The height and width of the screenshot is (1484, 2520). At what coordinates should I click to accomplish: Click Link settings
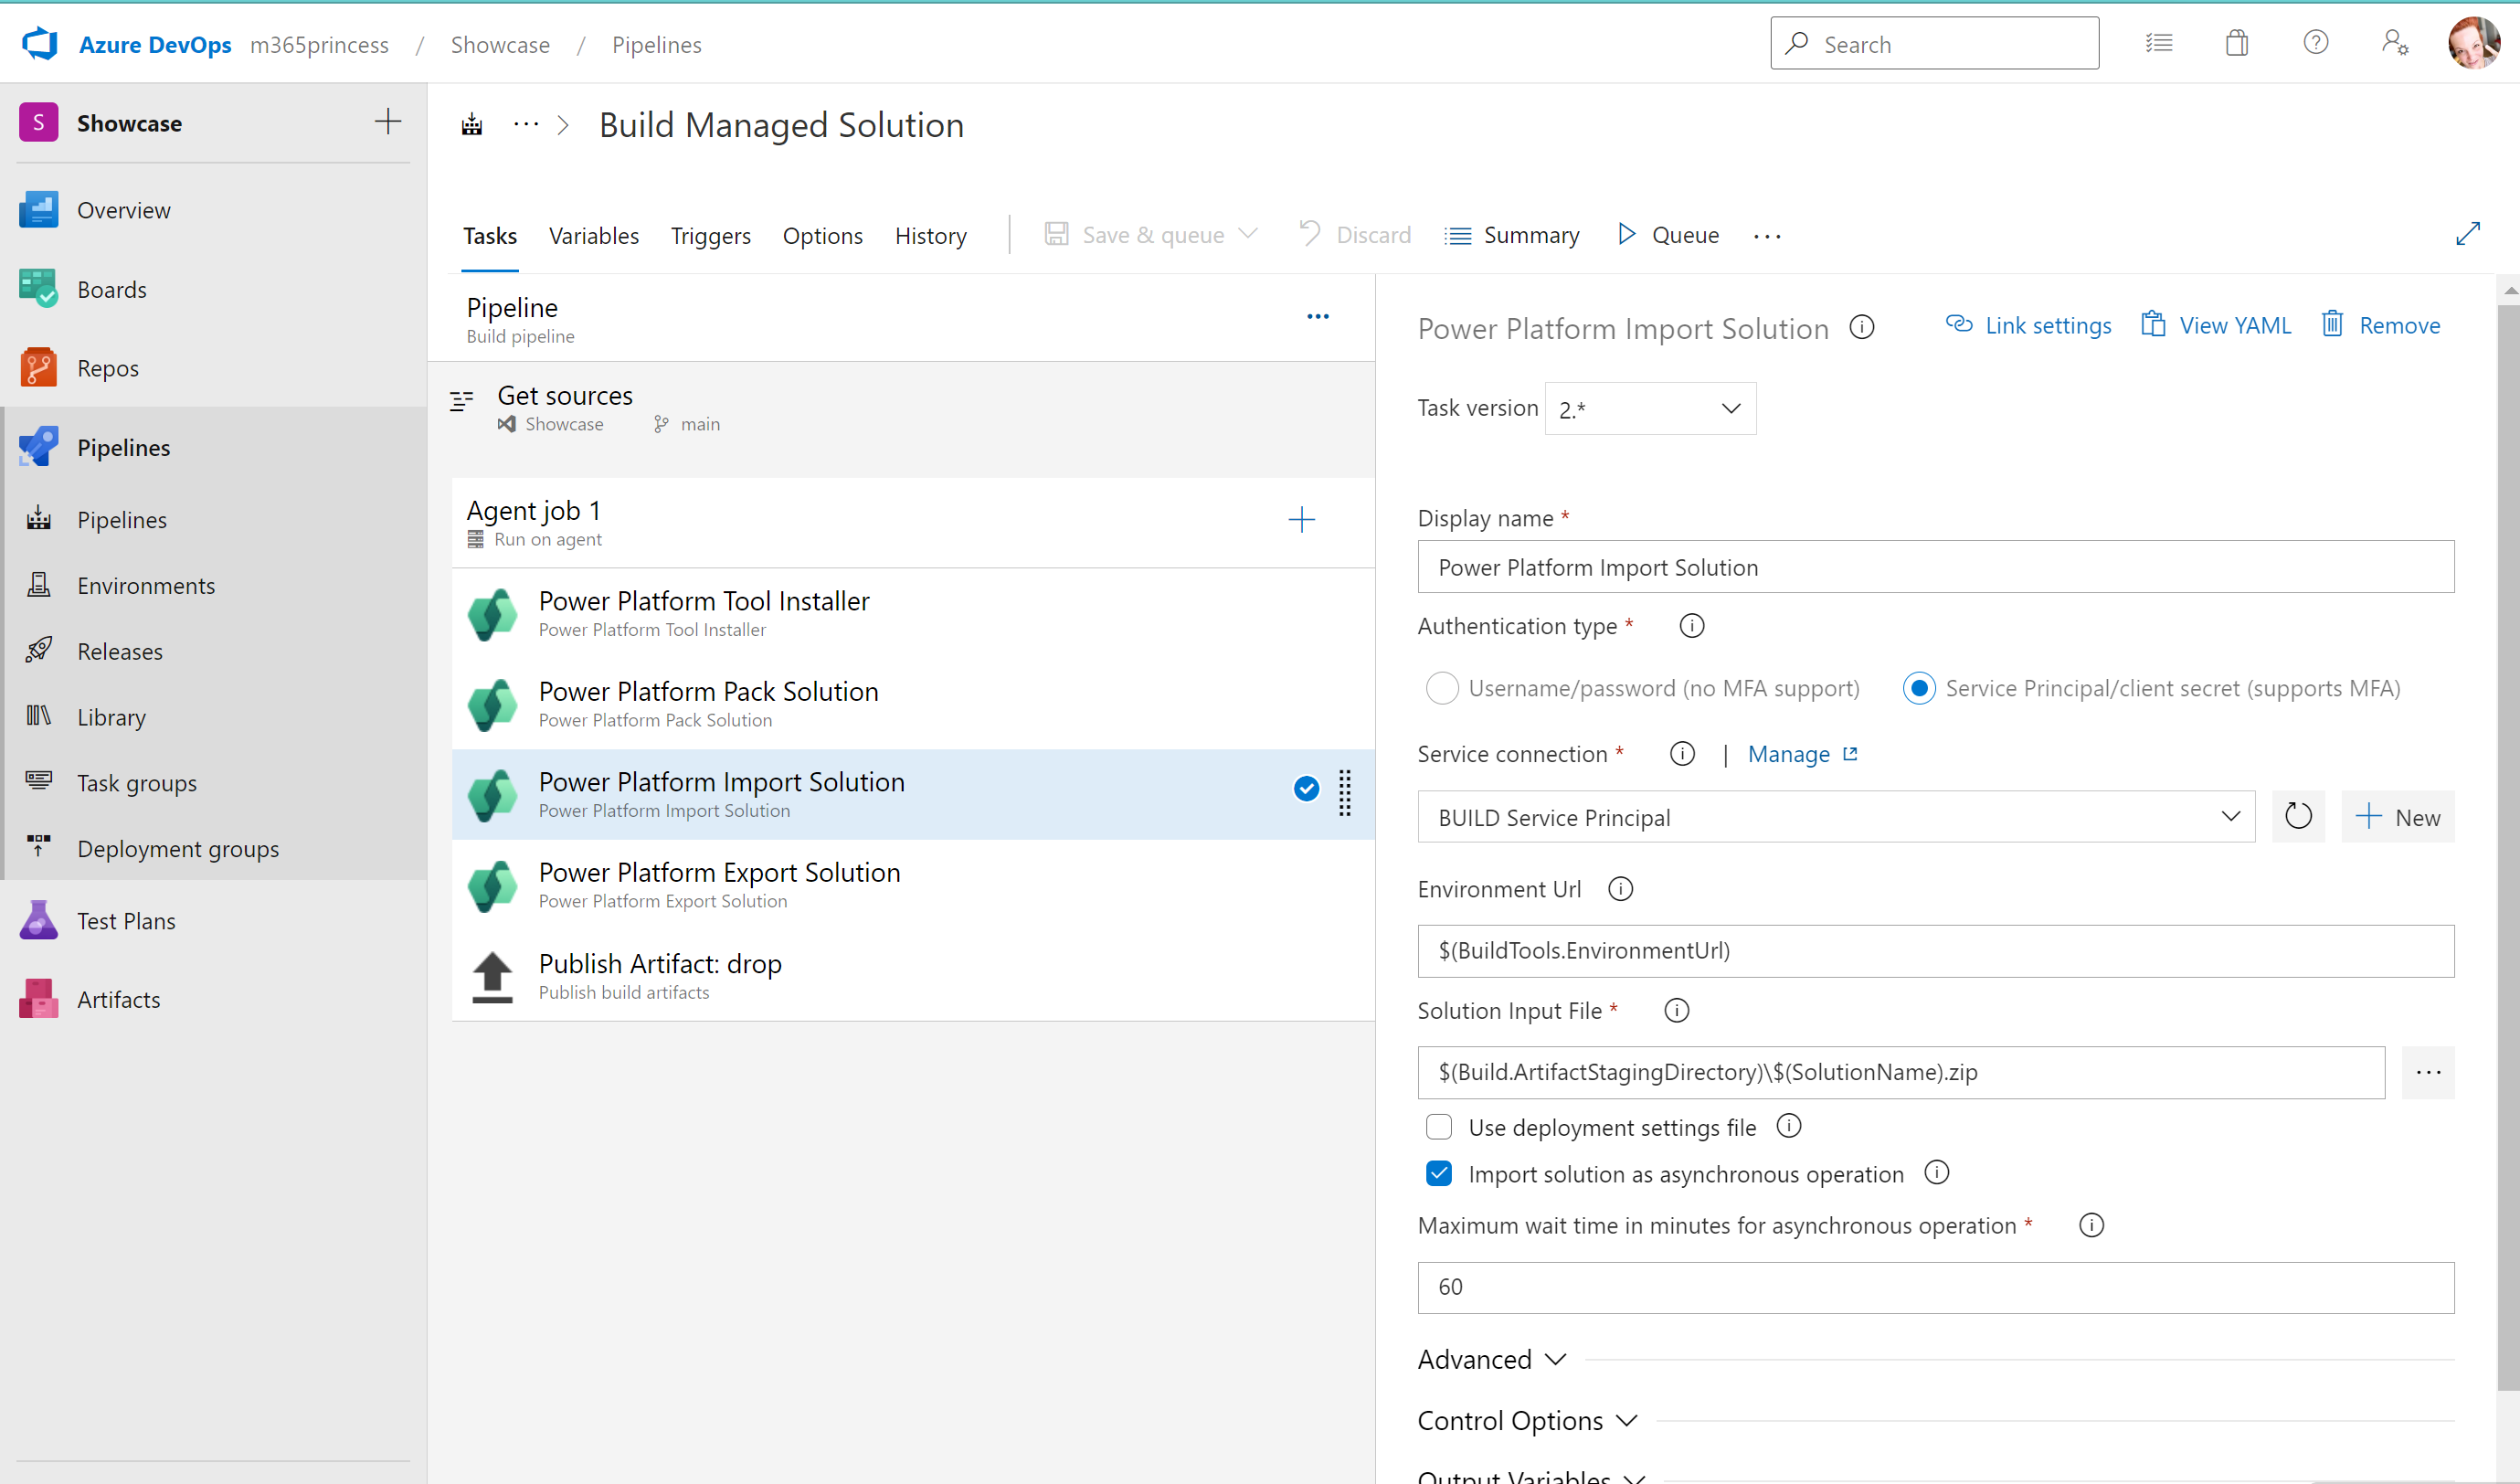[x=2028, y=325]
